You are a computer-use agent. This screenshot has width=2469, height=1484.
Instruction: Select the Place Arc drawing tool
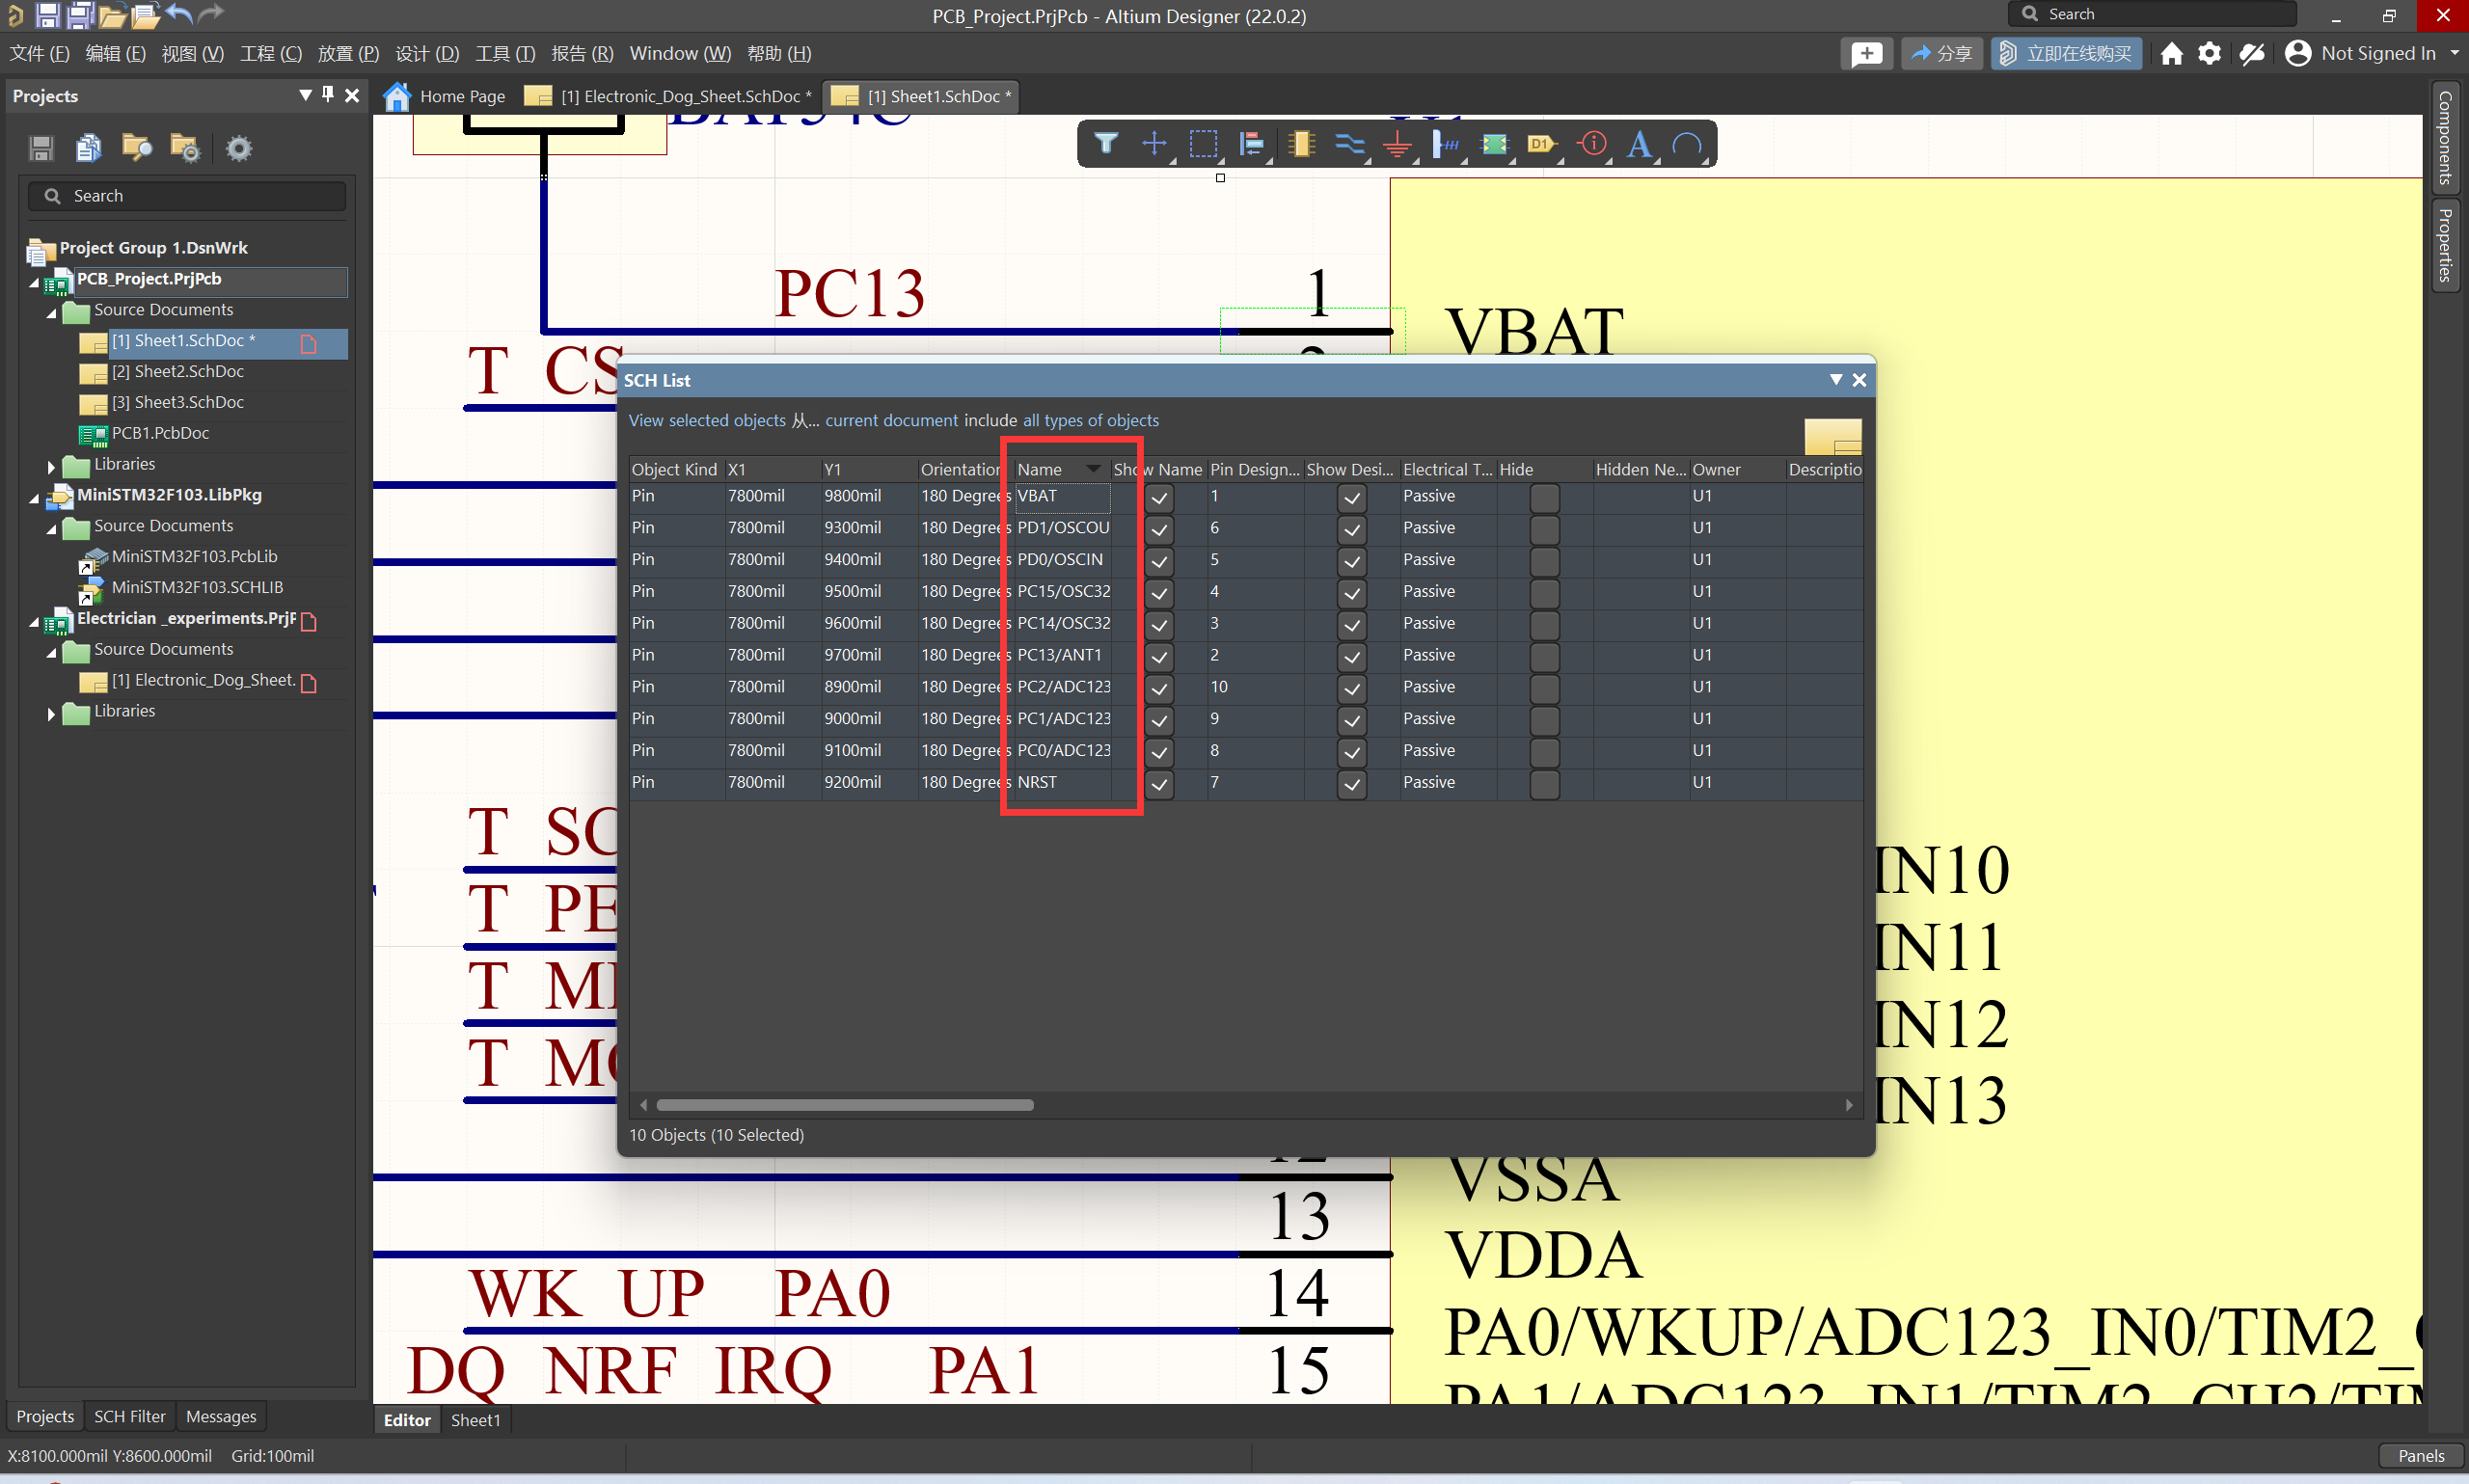click(1687, 146)
